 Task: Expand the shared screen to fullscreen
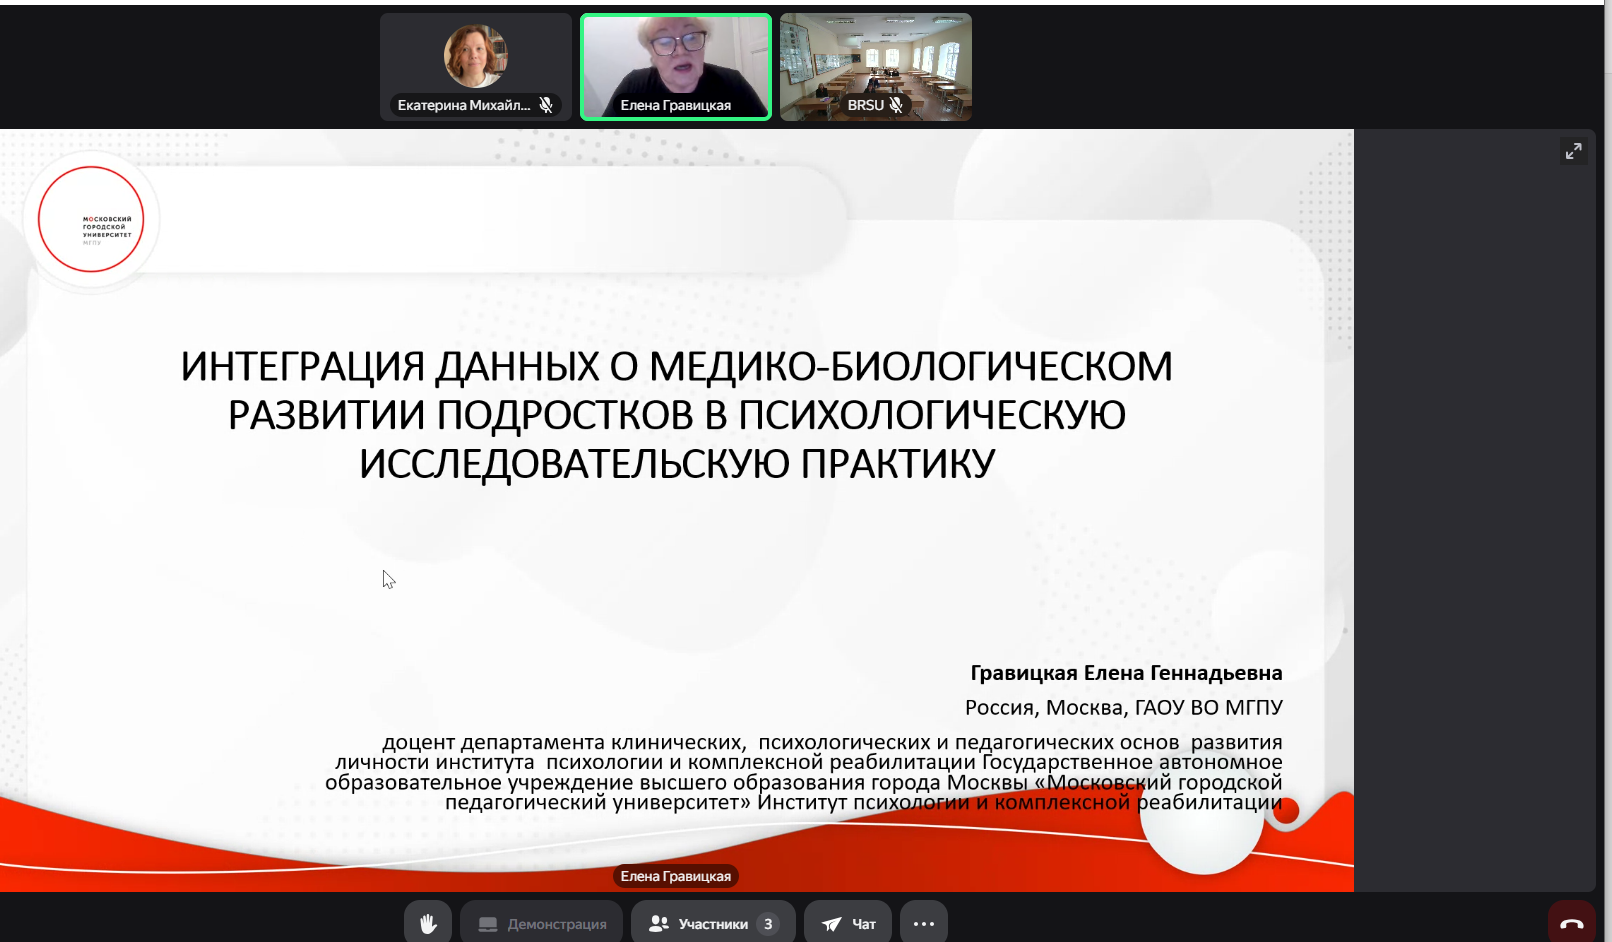pos(1573,151)
